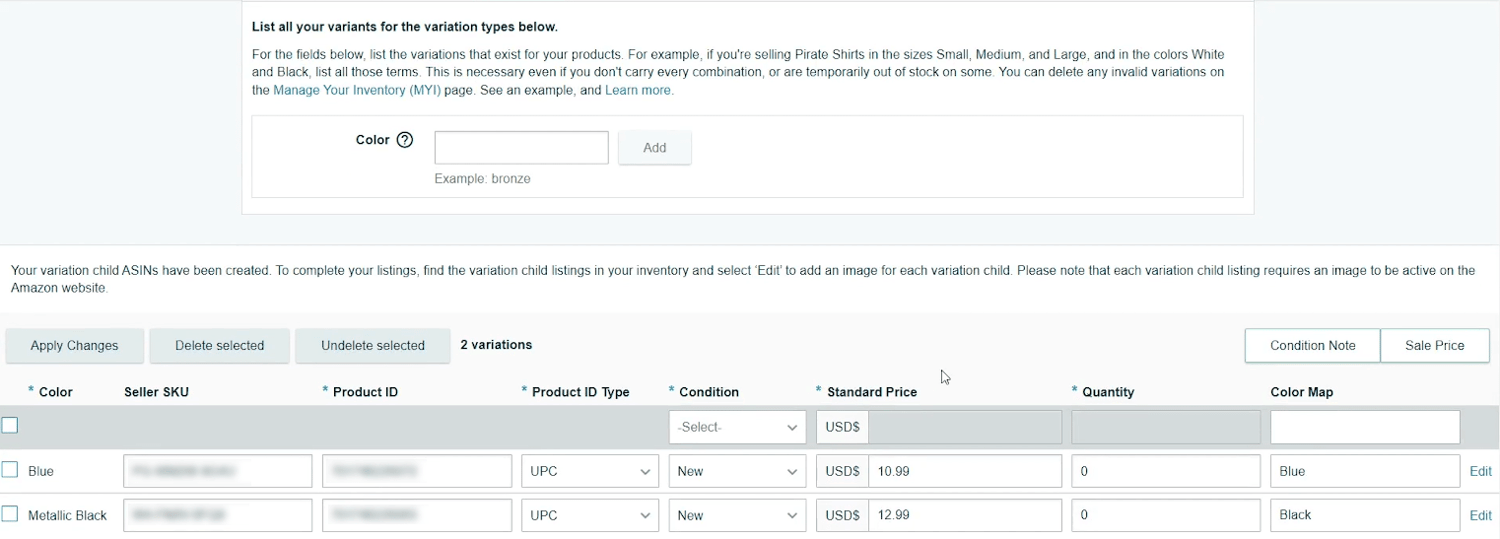The width and height of the screenshot is (1500, 539).
Task: Click the Color help question mark icon
Action: point(405,140)
